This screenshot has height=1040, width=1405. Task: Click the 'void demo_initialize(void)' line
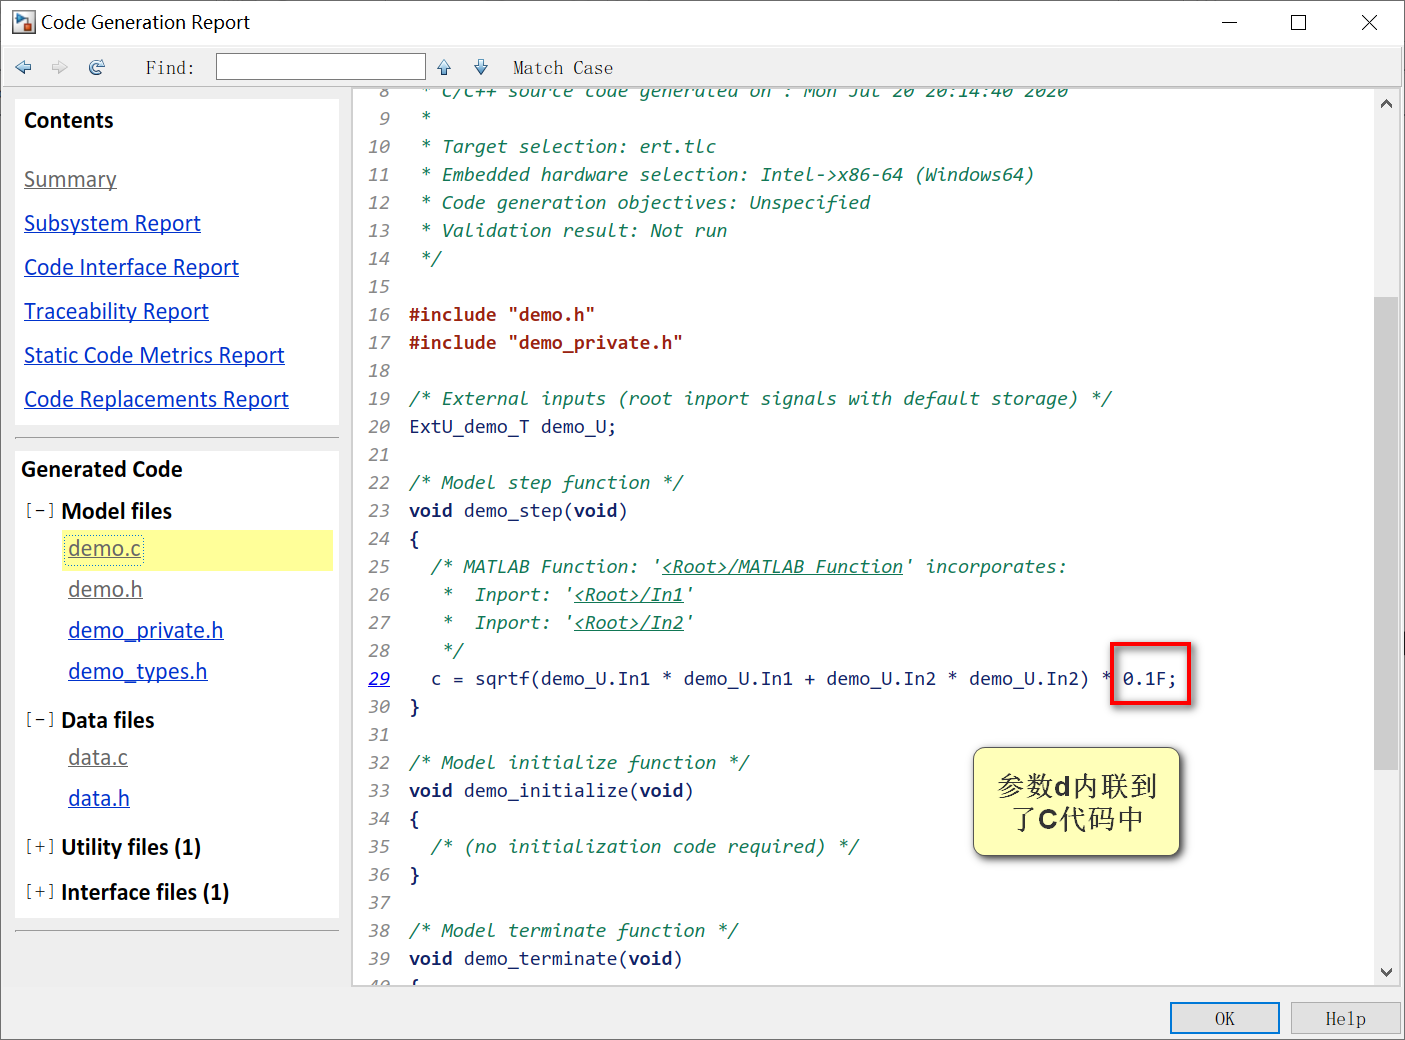coord(551,791)
